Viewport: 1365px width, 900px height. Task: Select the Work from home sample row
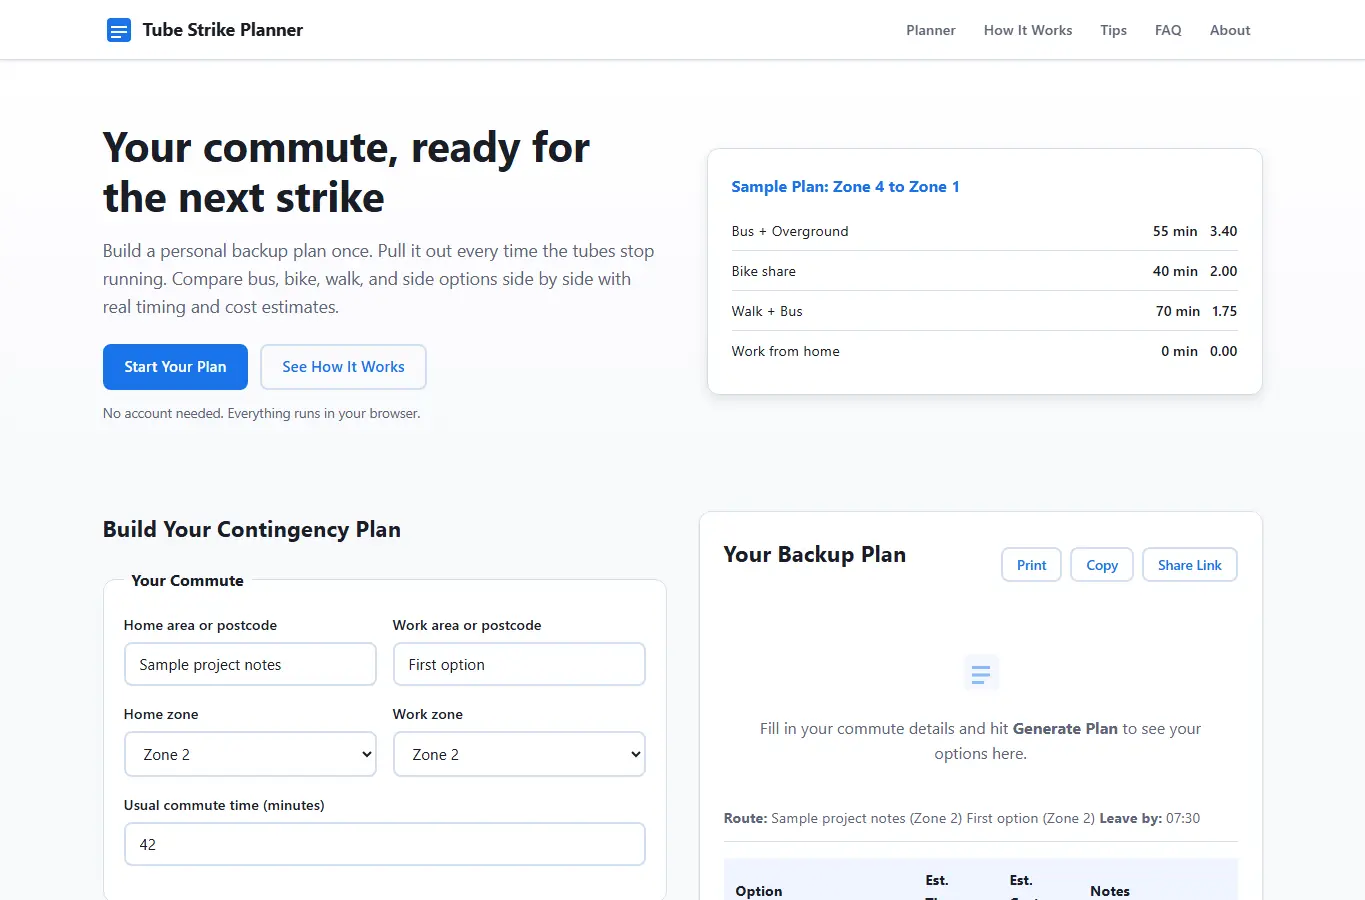(x=984, y=351)
